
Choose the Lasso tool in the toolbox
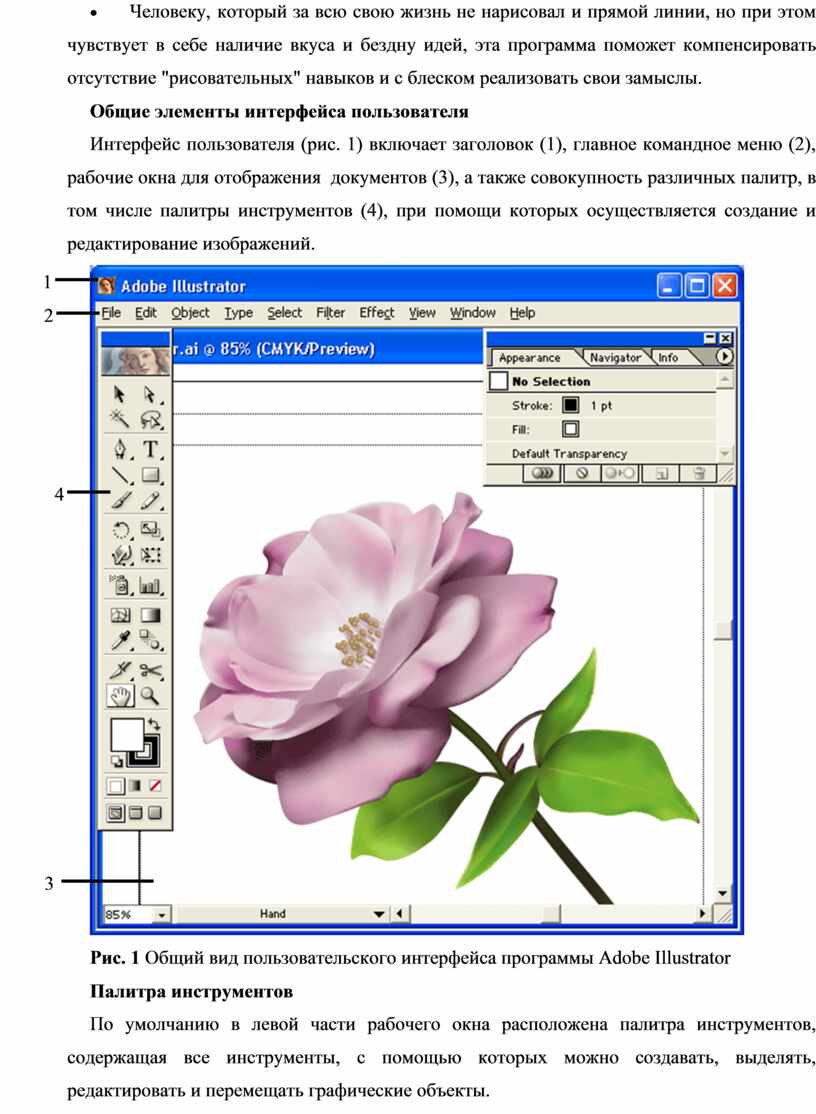click(x=151, y=419)
